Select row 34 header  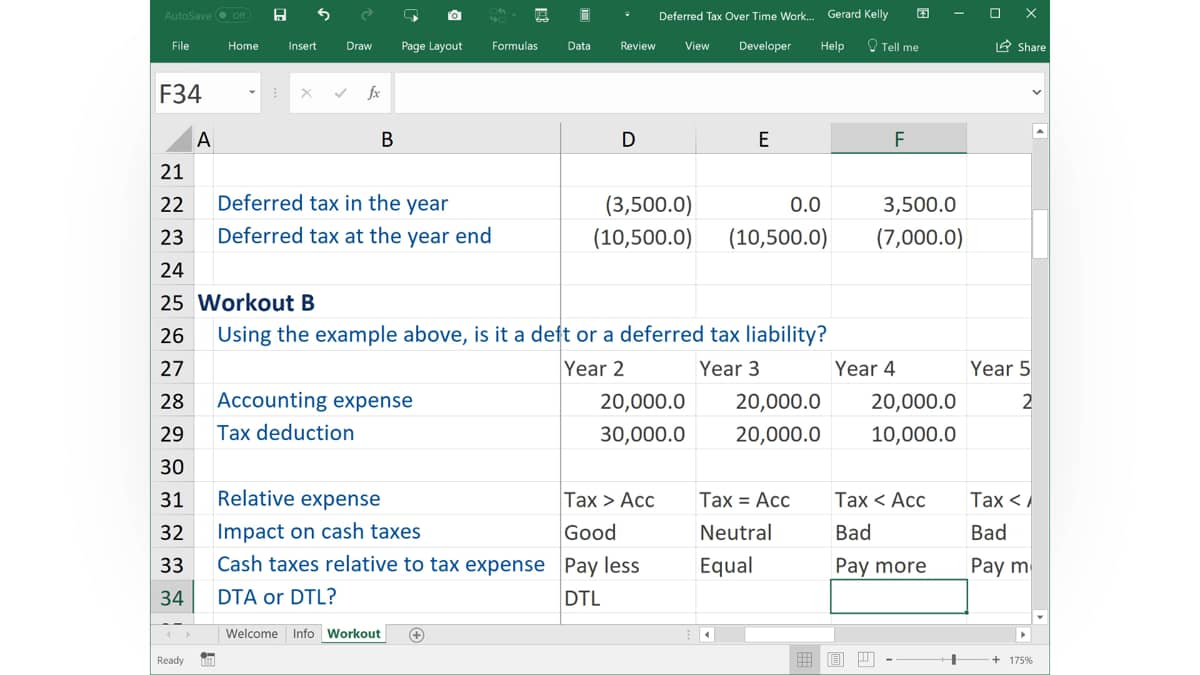click(172, 598)
